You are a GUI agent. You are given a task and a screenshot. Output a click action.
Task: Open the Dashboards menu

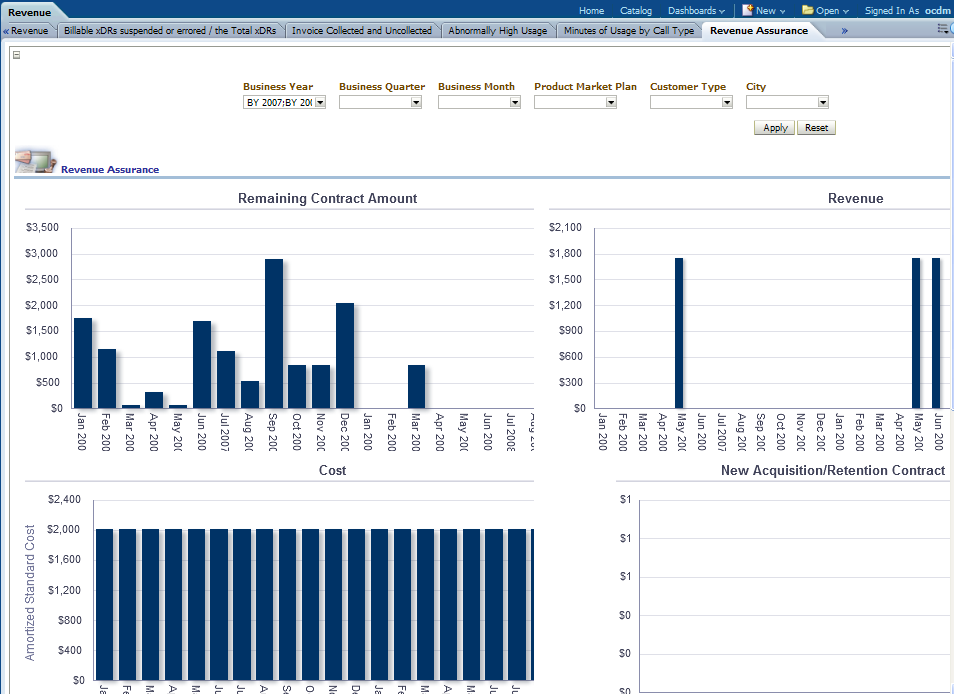pyautogui.click(x=696, y=11)
